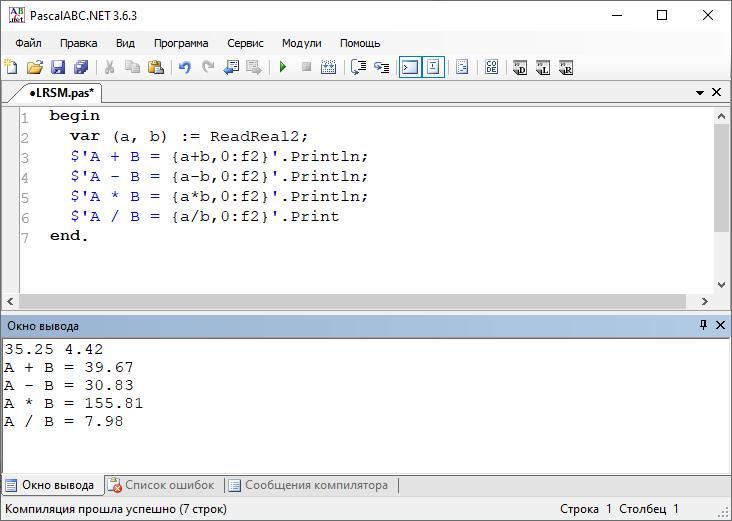Viewport: 732px width, 521px height.
Task: Pin the output window panel
Action: coord(703,326)
